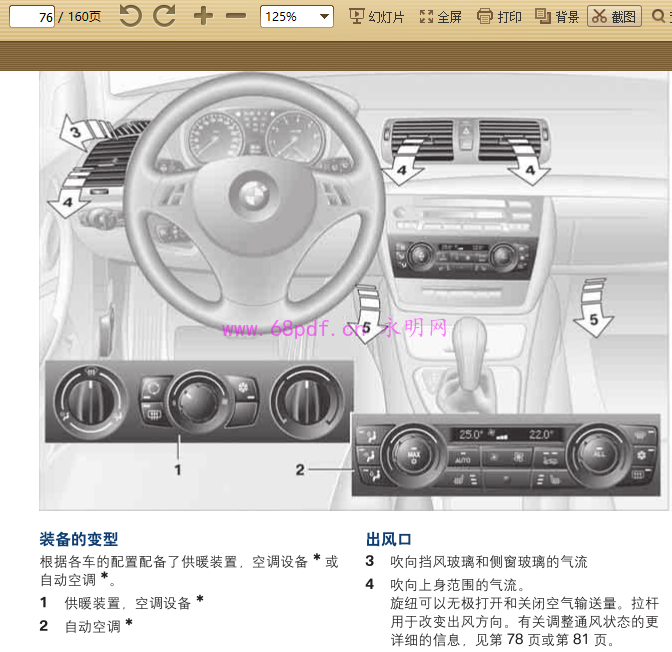Select list item 供暖装置, 空调设备
Image resolution: width=672 pixels, height=652 pixels.
[x=127, y=603]
